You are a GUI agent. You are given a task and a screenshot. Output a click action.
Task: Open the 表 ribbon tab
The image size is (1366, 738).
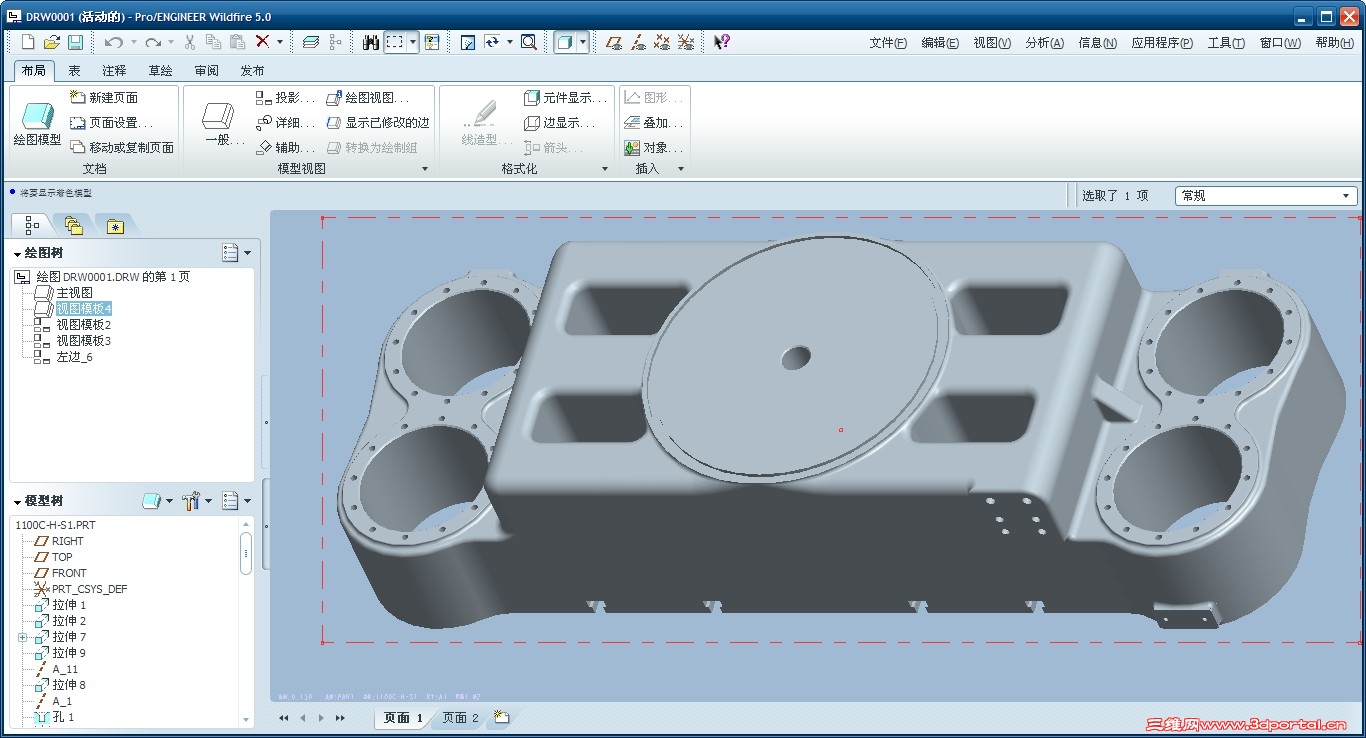75,71
